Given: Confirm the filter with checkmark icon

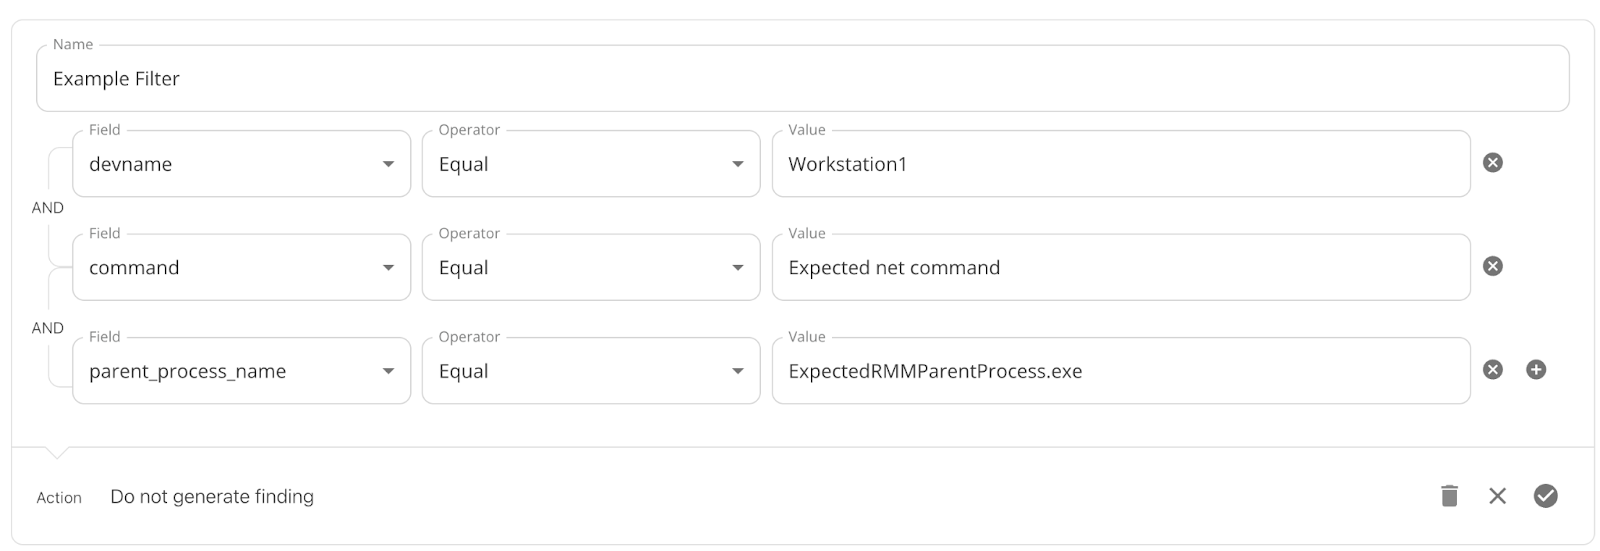Looking at the screenshot, I should pyautogui.click(x=1545, y=496).
